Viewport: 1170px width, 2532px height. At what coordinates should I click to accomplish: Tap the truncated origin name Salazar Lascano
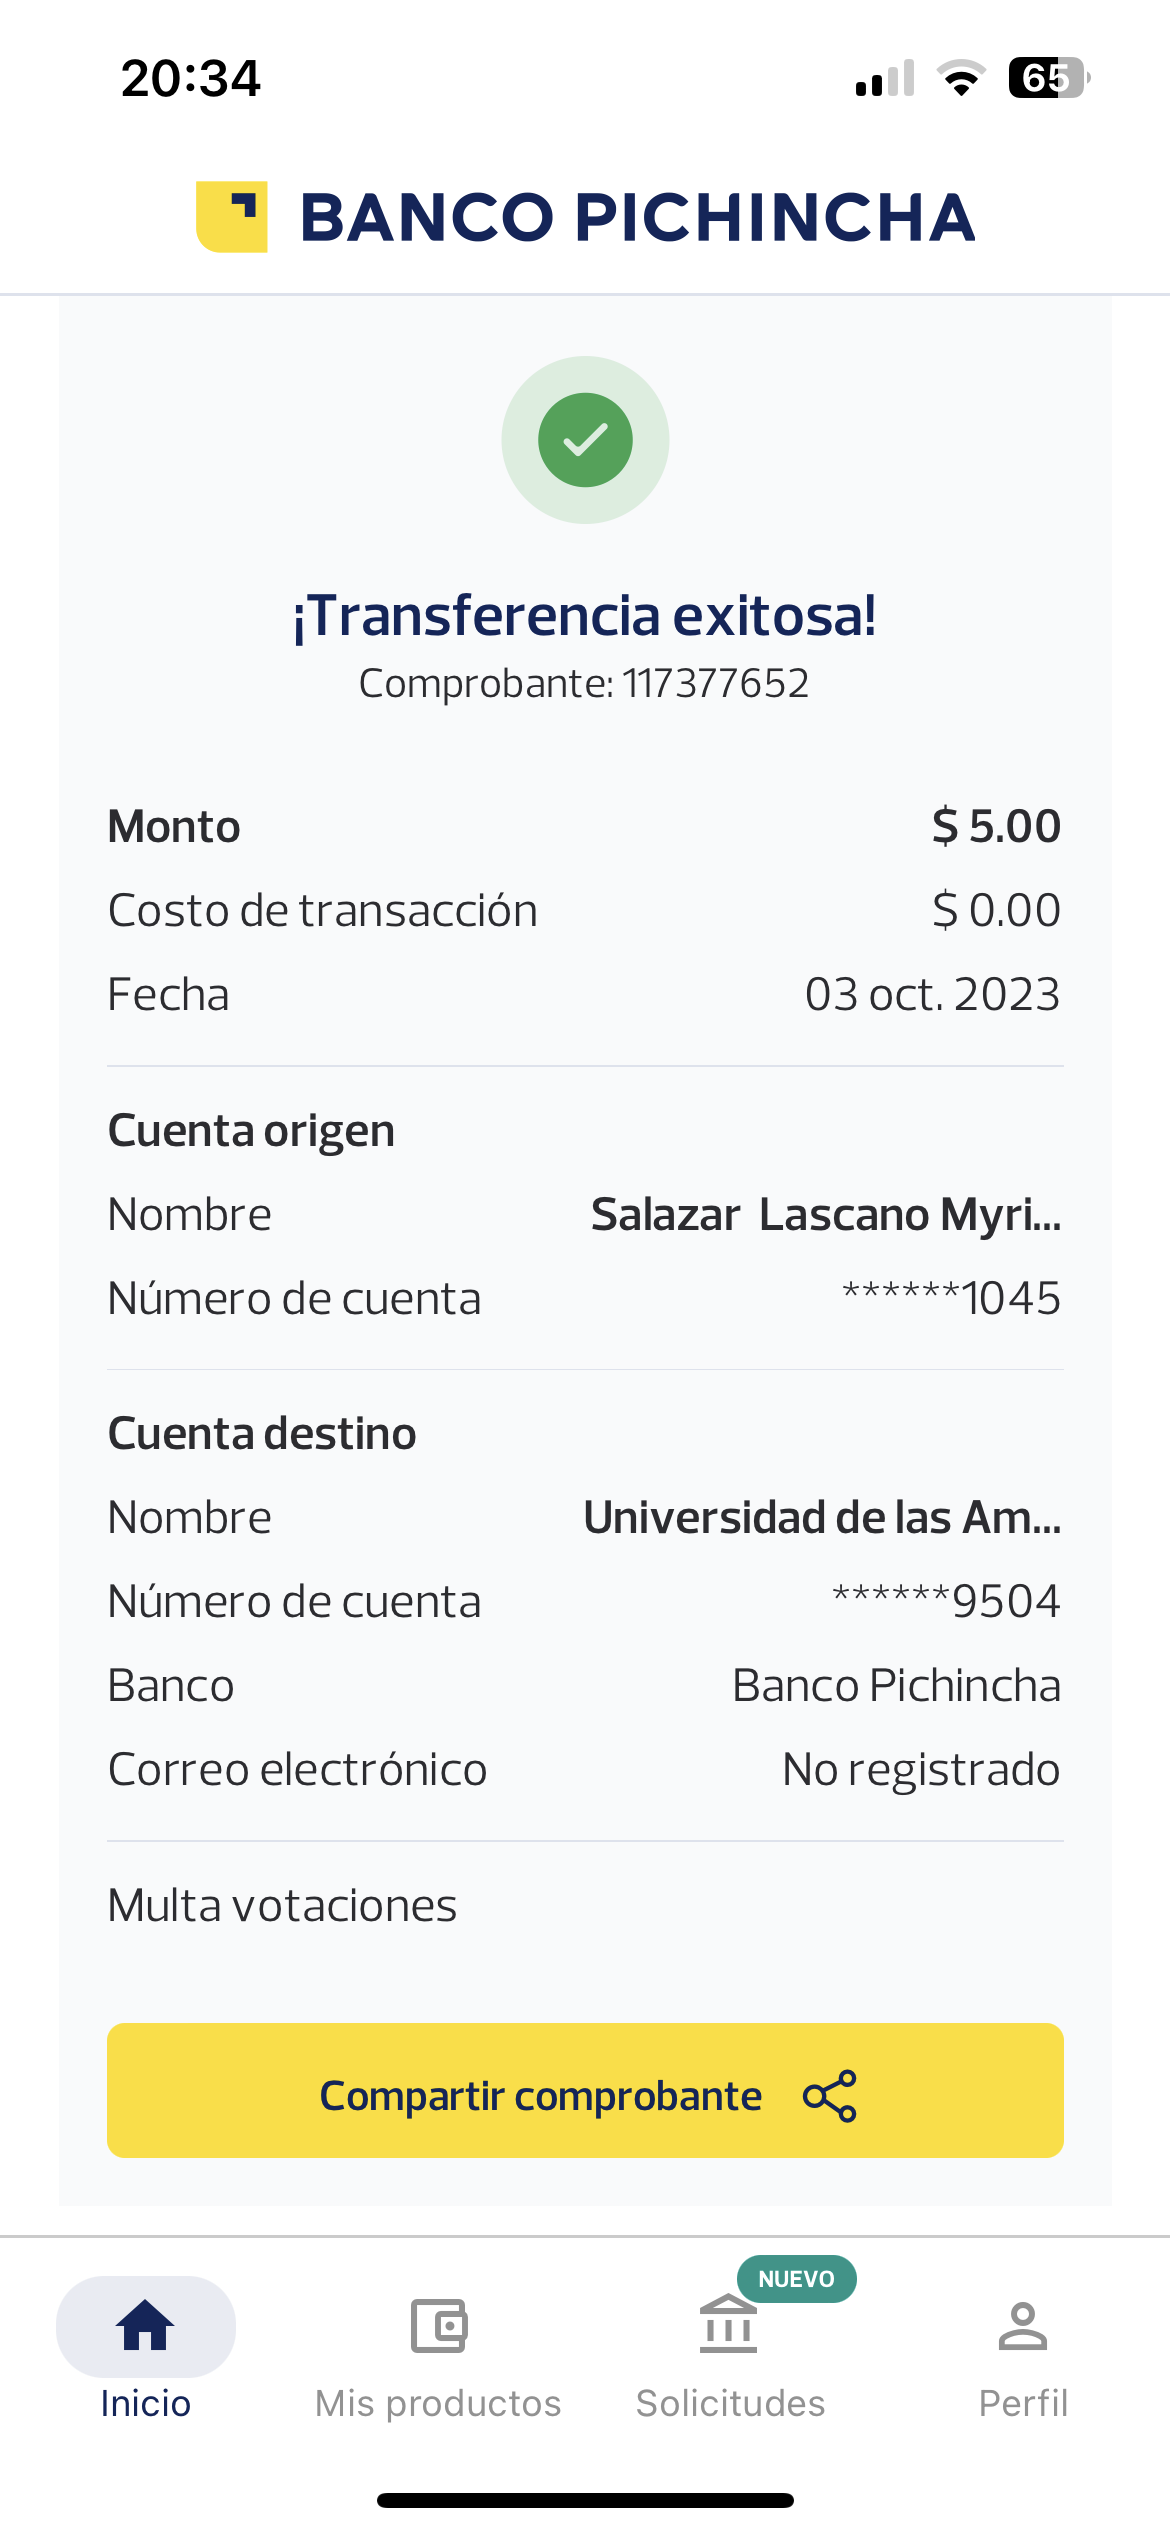[825, 1215]
